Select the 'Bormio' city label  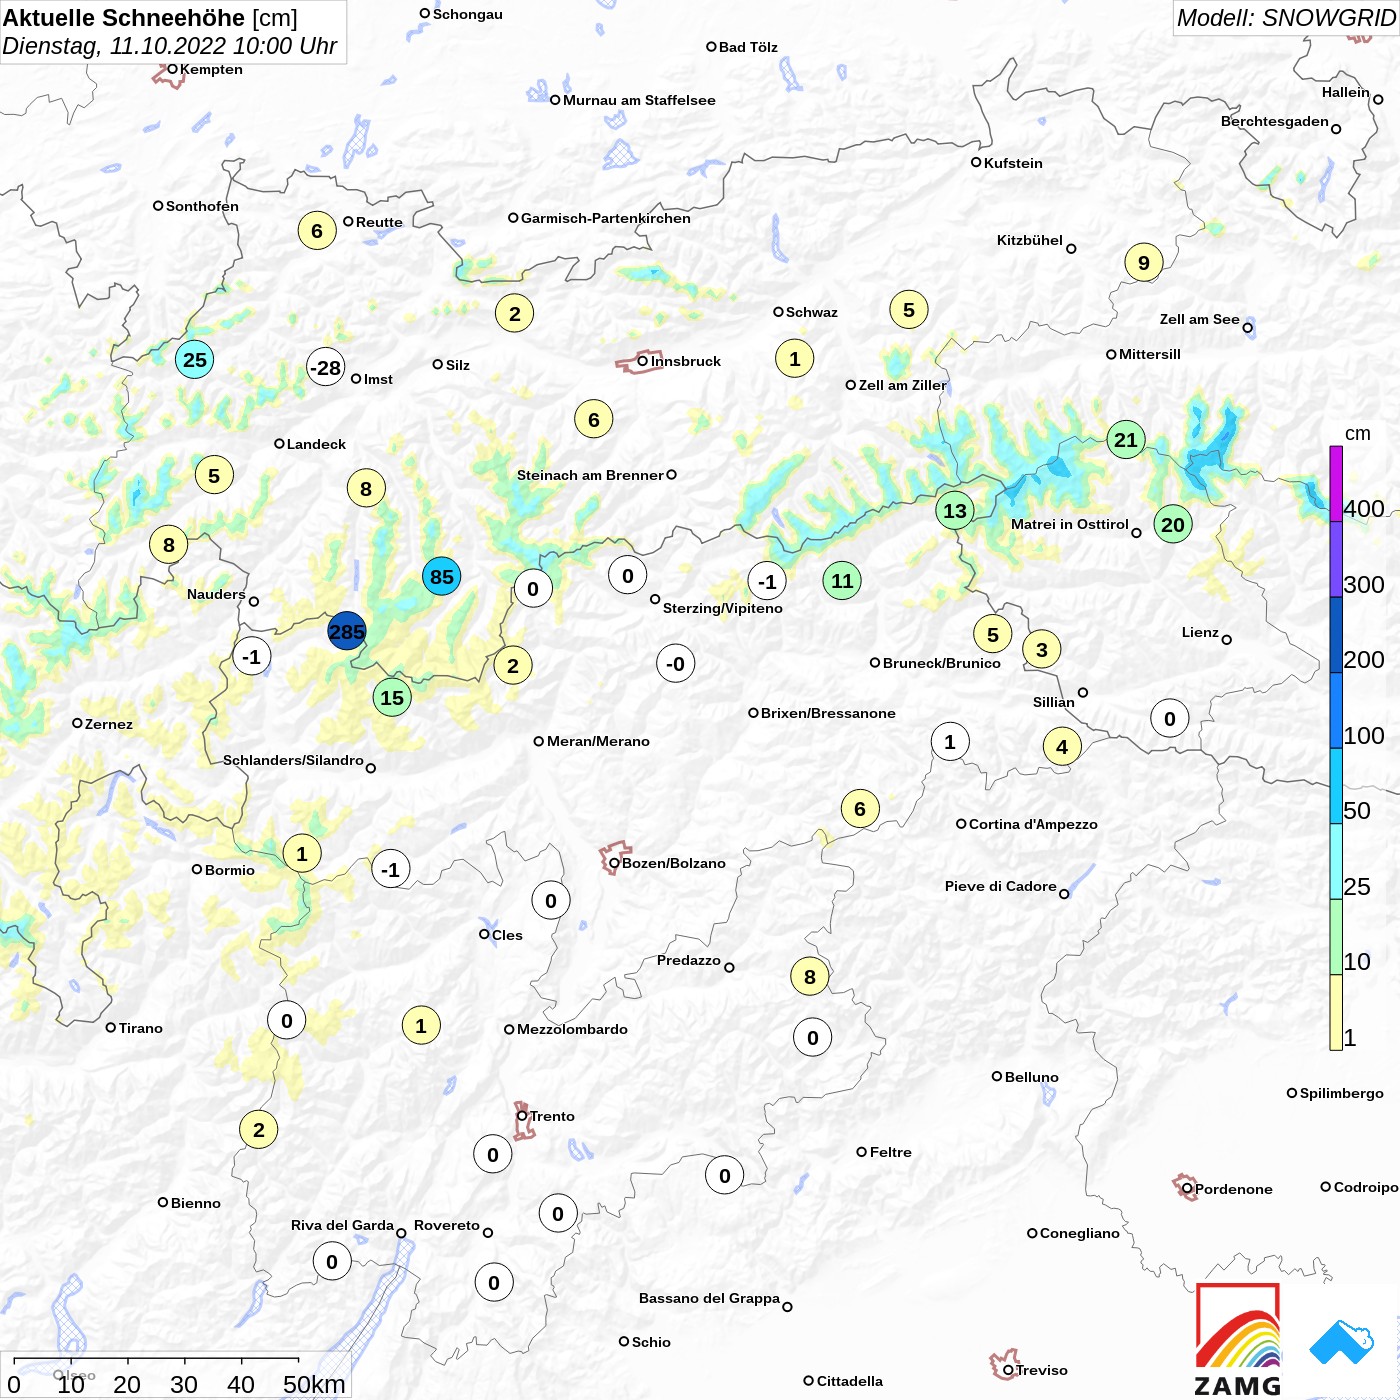230,870
